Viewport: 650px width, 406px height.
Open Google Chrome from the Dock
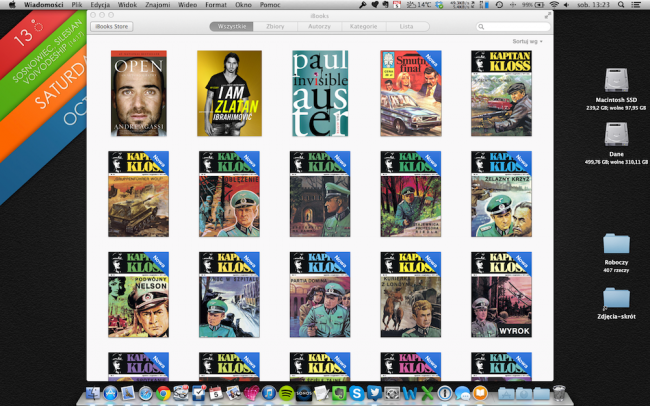coord(163,392)
